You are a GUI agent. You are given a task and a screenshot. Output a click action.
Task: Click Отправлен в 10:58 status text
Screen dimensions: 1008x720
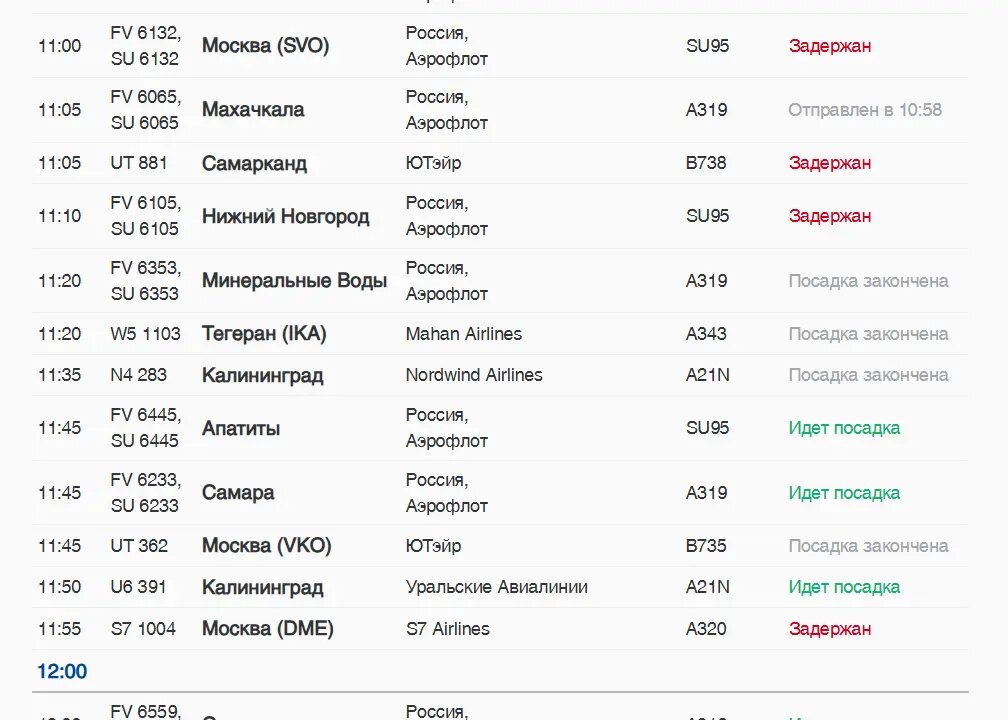(x=865, y=110)
